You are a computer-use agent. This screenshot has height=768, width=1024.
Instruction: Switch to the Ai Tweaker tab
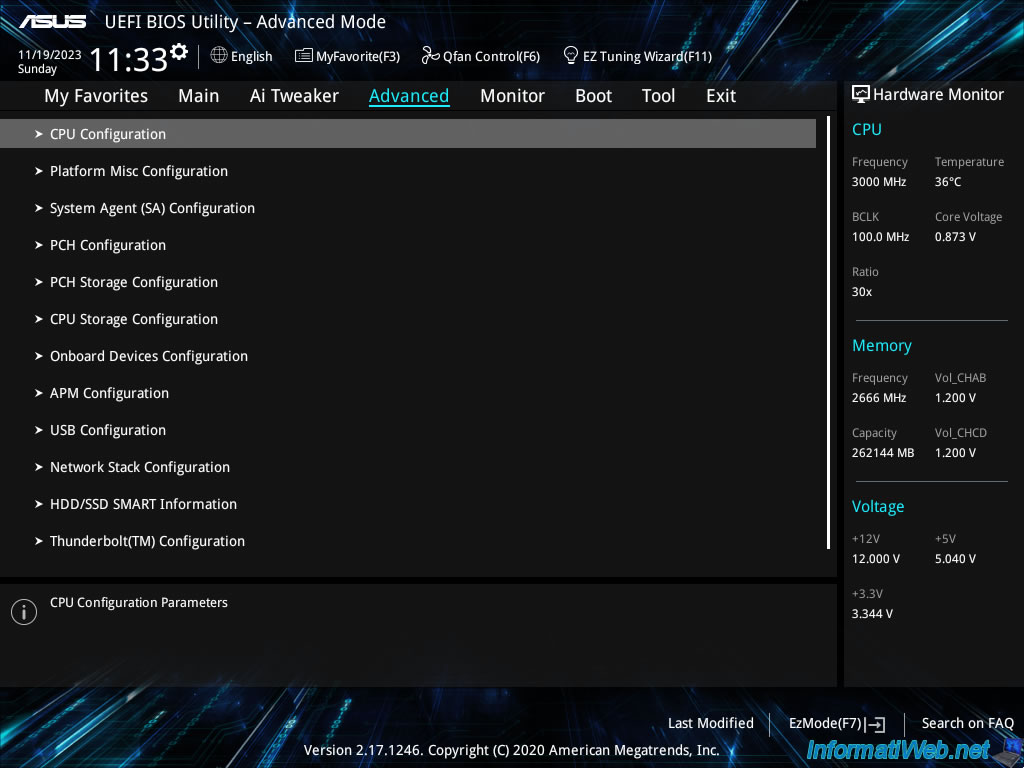tap(294, 95)
